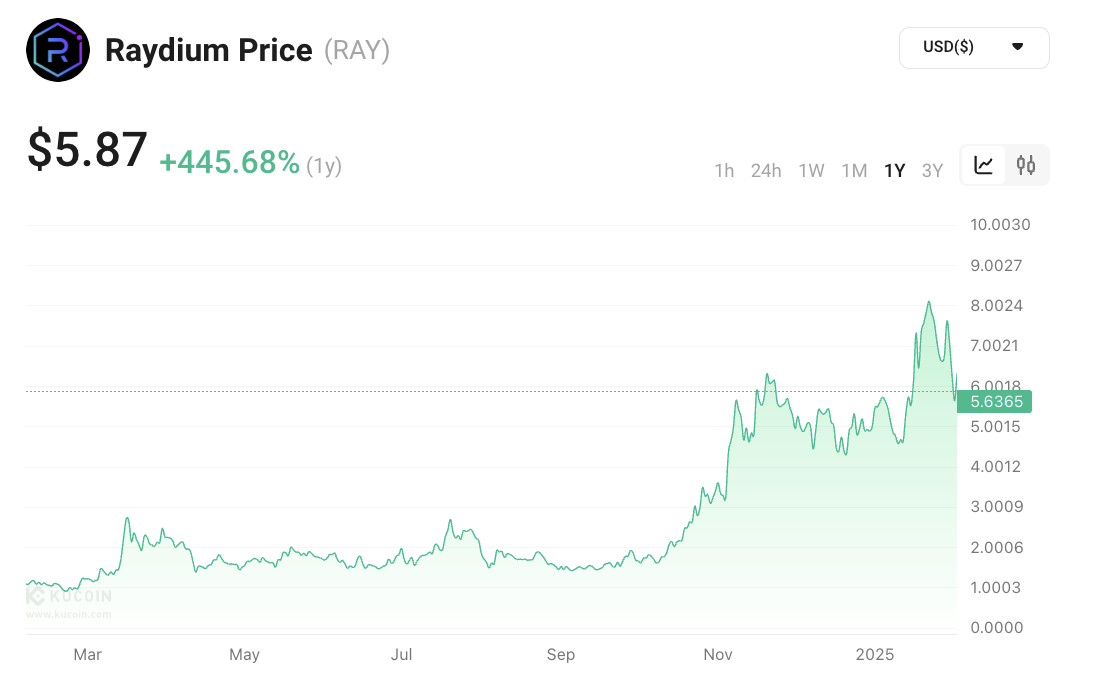The width and height of the screenshot is (1094, 684).
Task: Switch to candlestick chart view
Action: 1026,165
